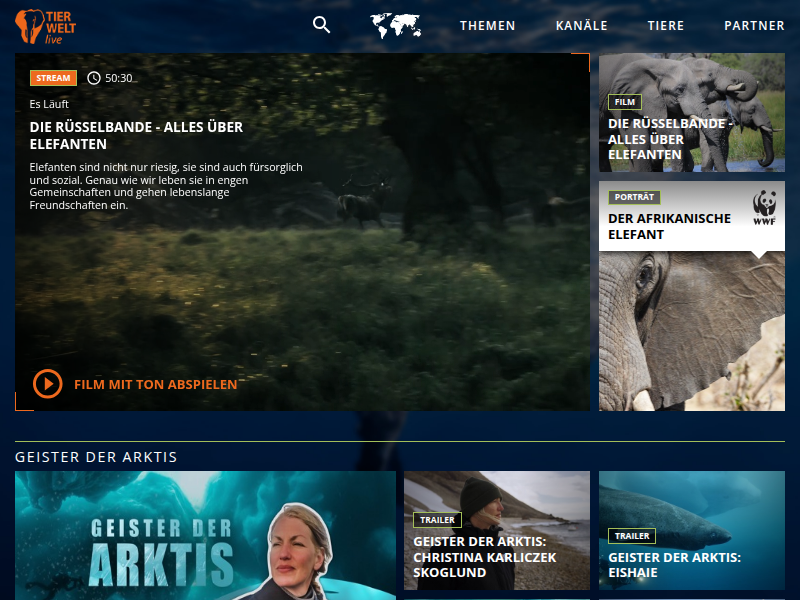Click the FILM badge on elephant card
The image size is (800, 600).
625,102
